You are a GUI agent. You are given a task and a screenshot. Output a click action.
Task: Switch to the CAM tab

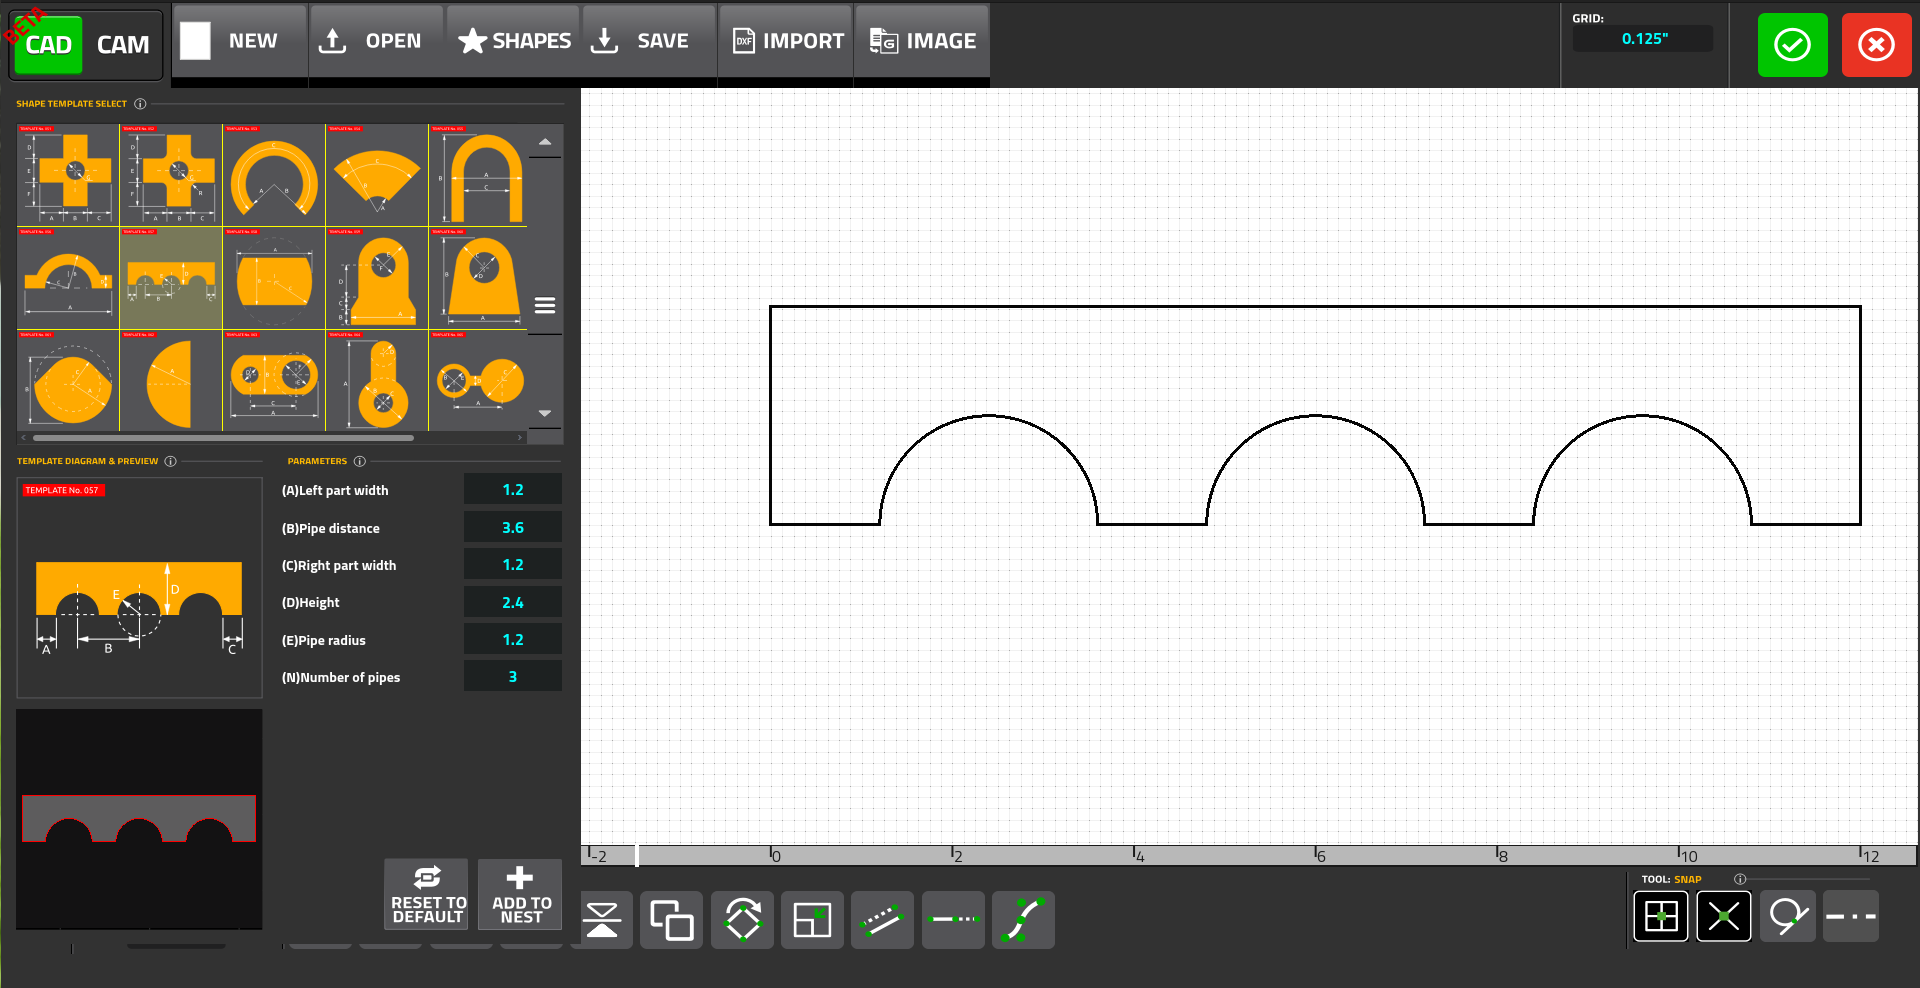coord(122,44)
